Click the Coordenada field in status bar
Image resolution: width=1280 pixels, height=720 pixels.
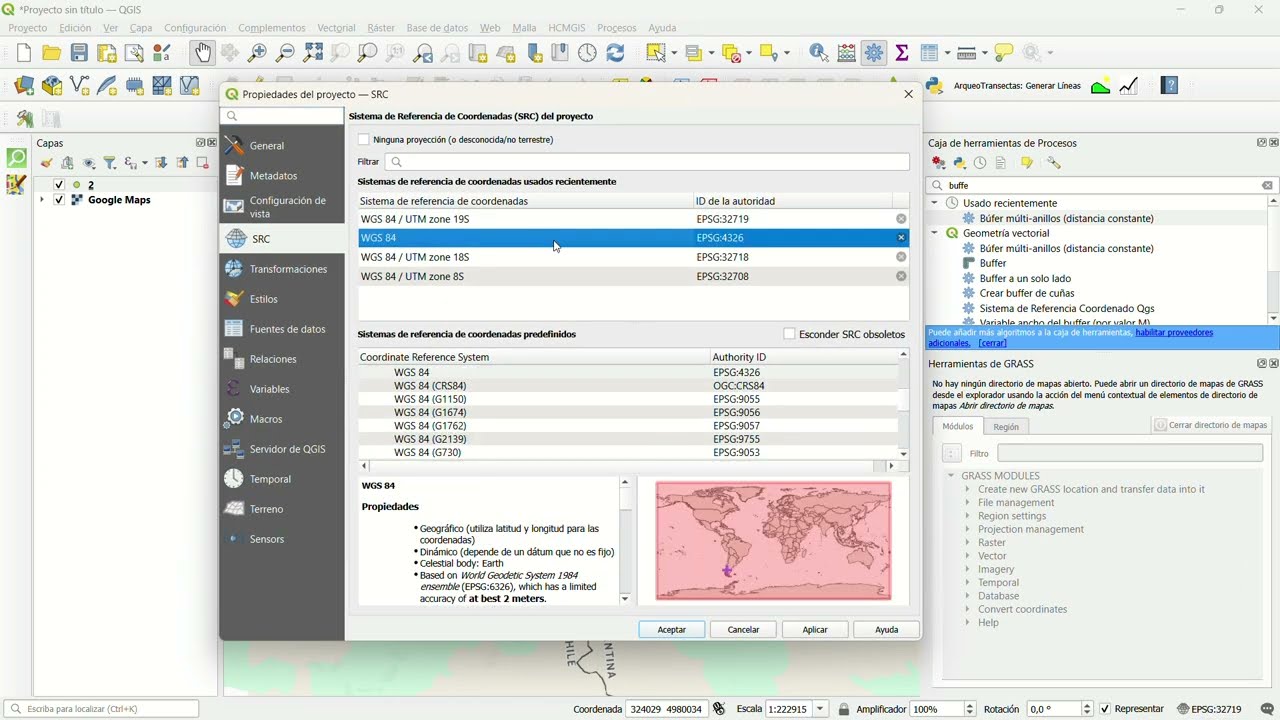tap(667, 709)
